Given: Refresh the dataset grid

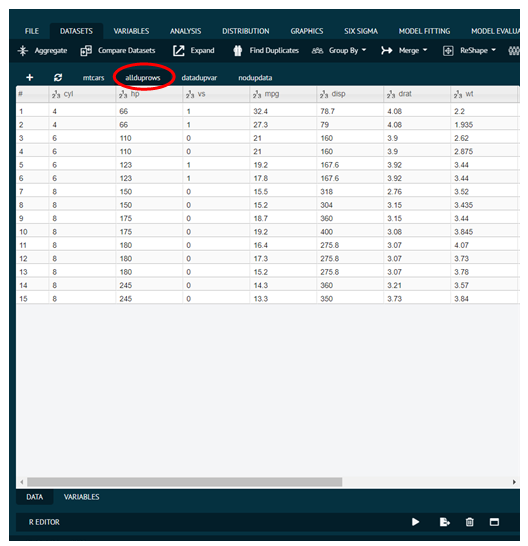Looking at the screenshot, I should 58,78.
